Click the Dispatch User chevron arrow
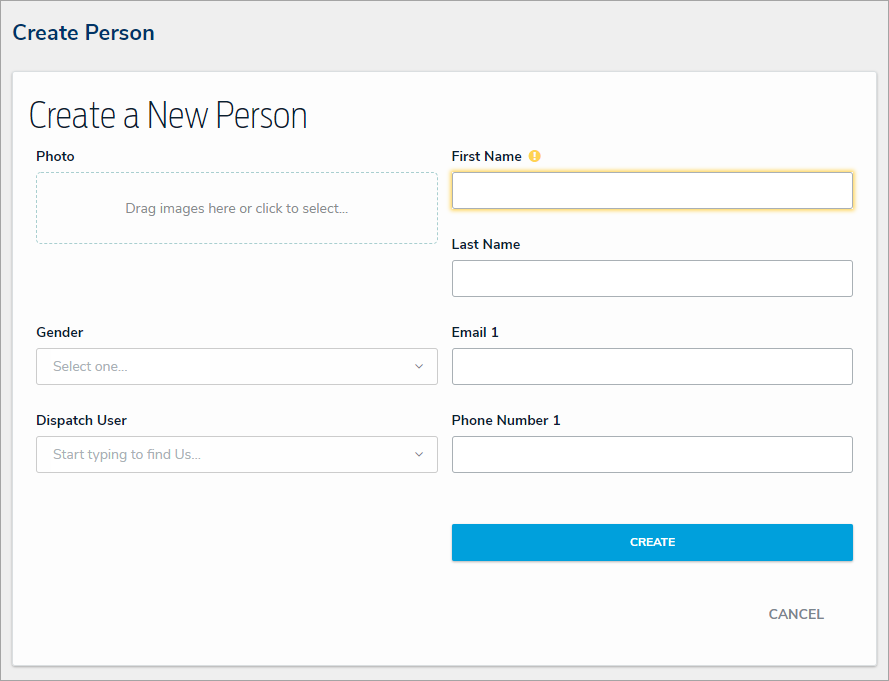The height and width of the screenshot is (681, 889). 419,455
